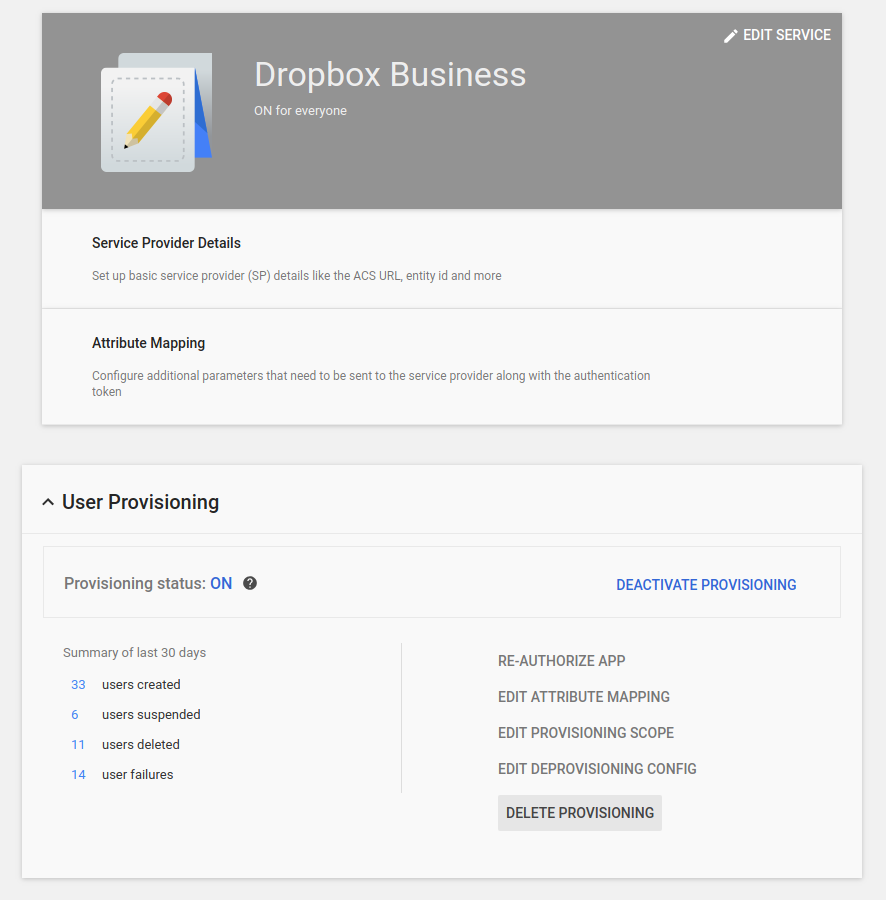Click the Dropbox Business title text
The image size is (886, 900).
390,75
